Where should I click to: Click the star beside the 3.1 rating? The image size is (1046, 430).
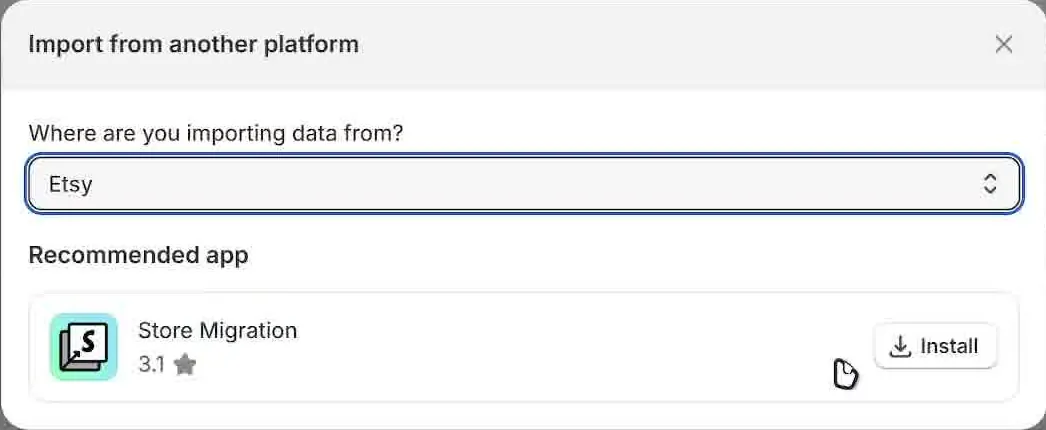click(x=185, y=365)
